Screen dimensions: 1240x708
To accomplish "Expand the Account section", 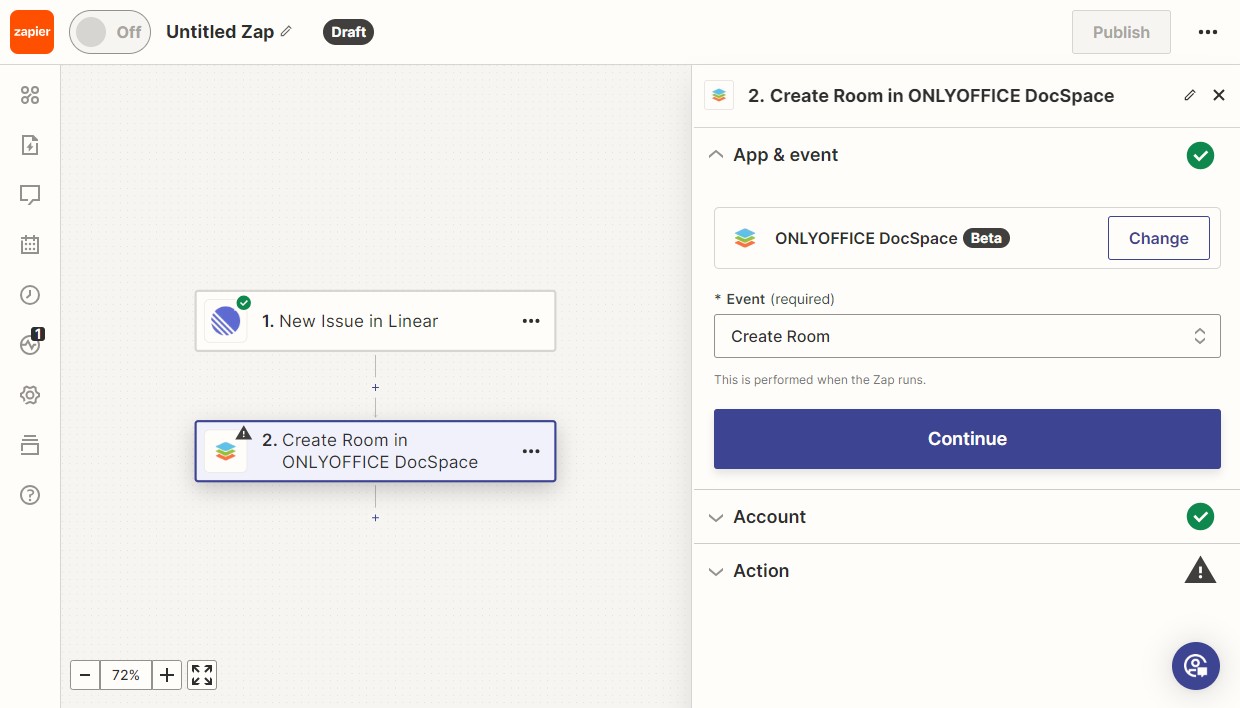I will pos(769,517).
